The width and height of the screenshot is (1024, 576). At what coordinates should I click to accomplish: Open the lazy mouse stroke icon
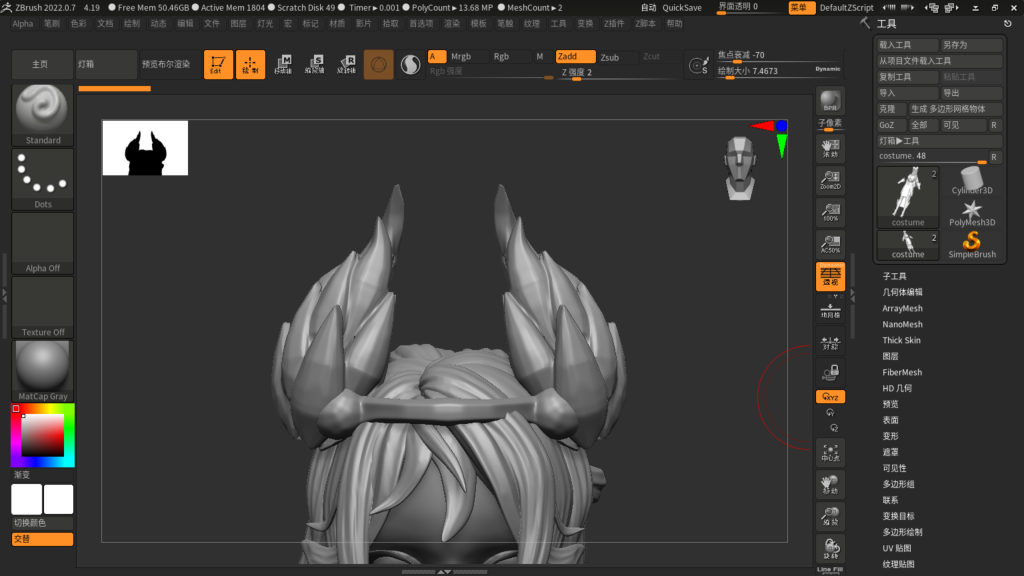click(x=698, y=65)
